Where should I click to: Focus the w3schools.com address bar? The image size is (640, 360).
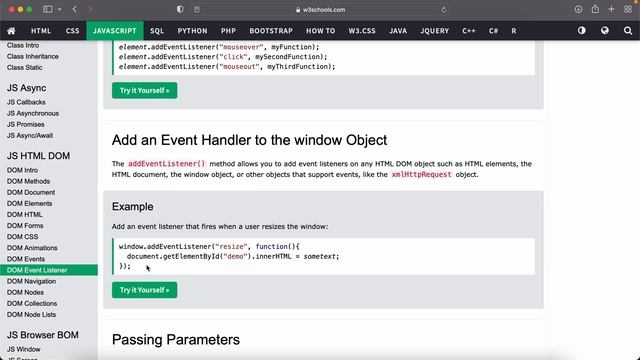pyautogui.click(x=320, y=10)
